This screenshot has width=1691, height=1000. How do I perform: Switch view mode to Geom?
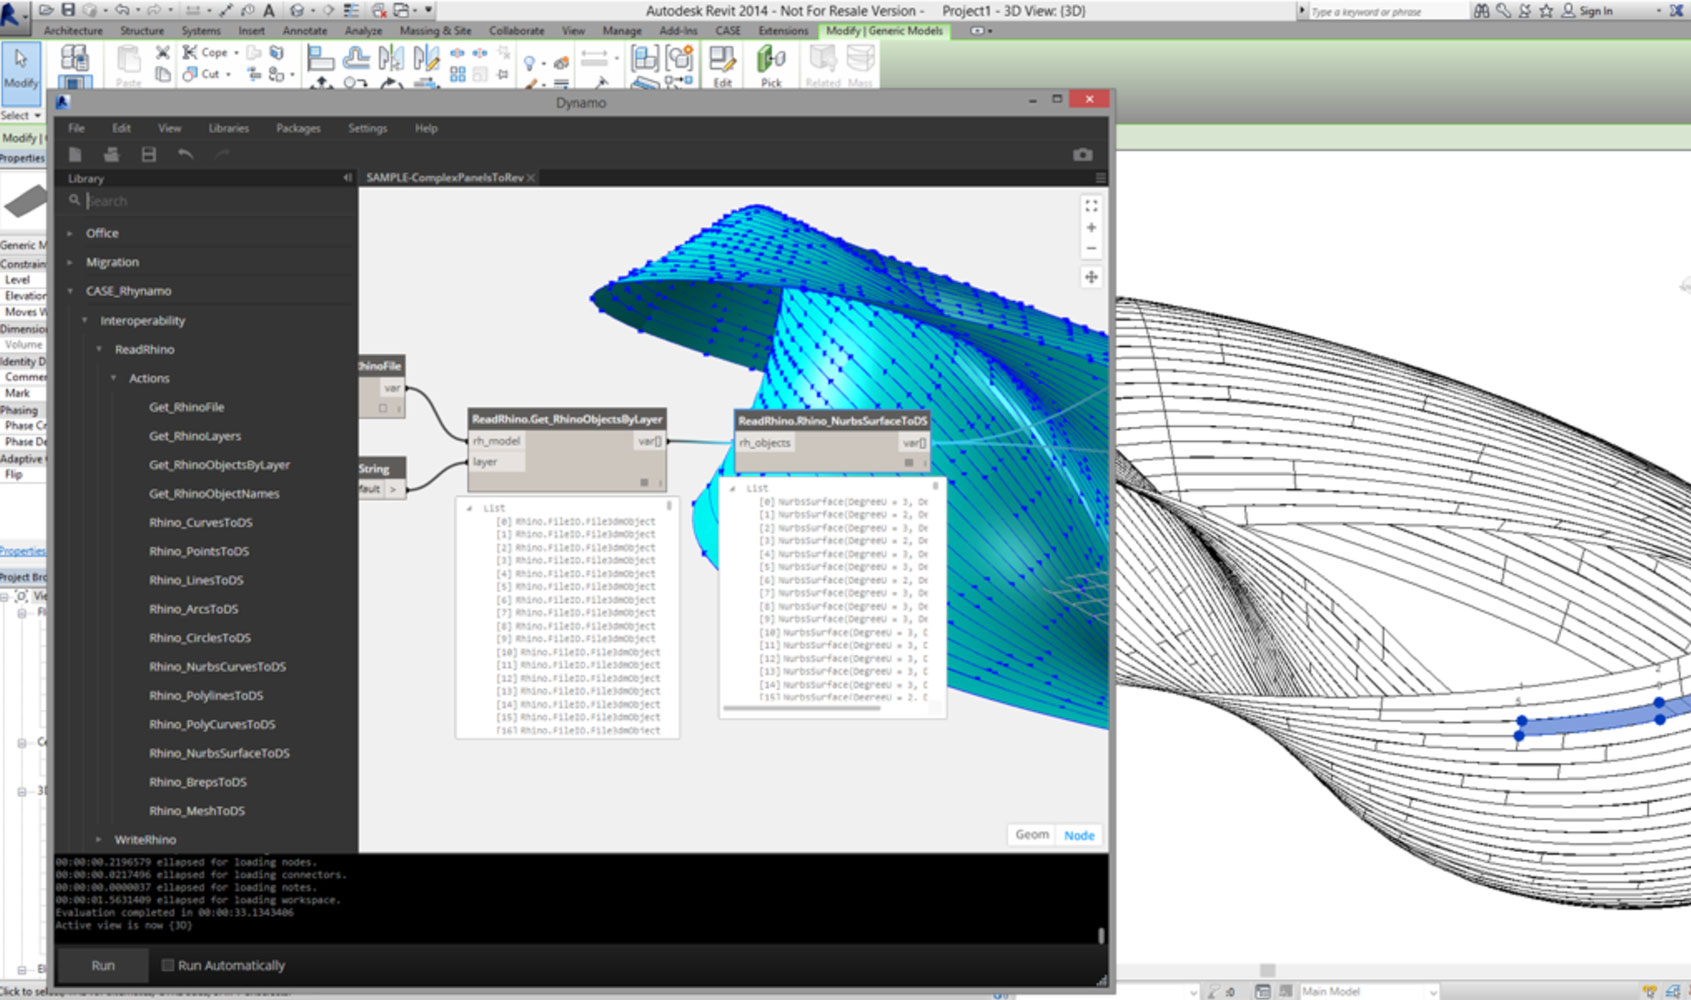point(1030,834)
